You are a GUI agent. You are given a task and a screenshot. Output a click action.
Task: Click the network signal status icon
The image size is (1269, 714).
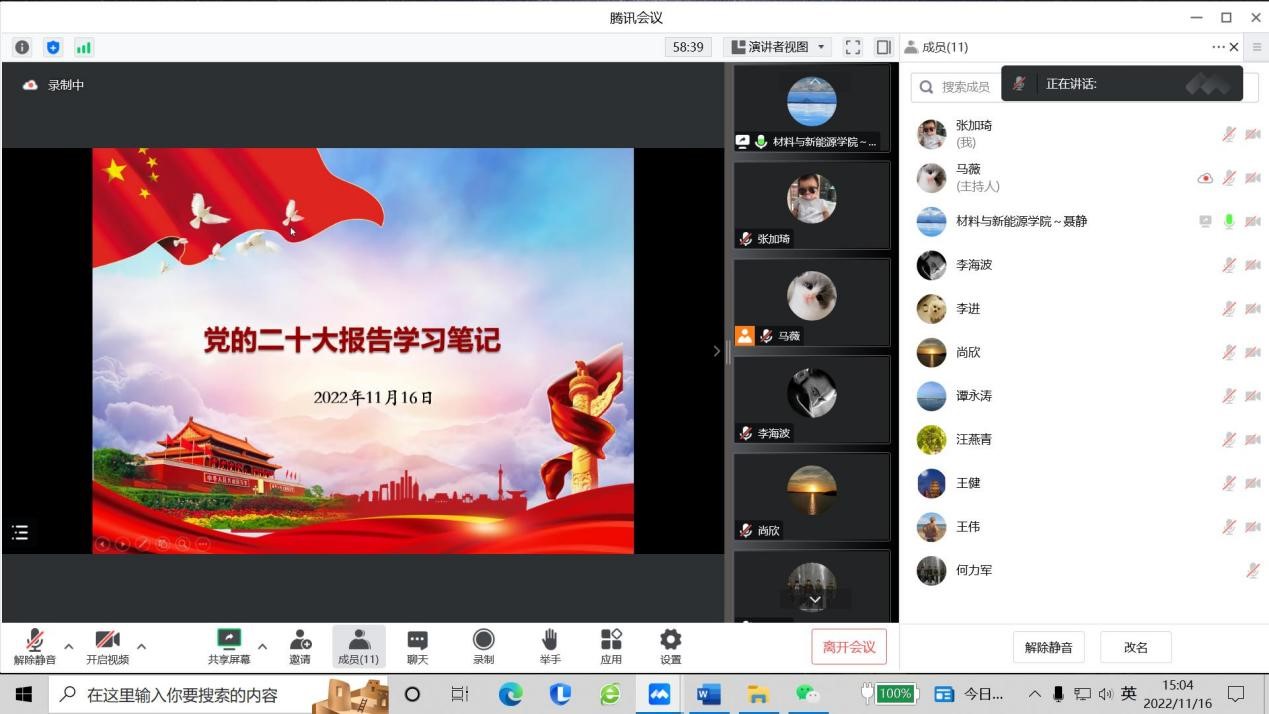pos(84,47)
